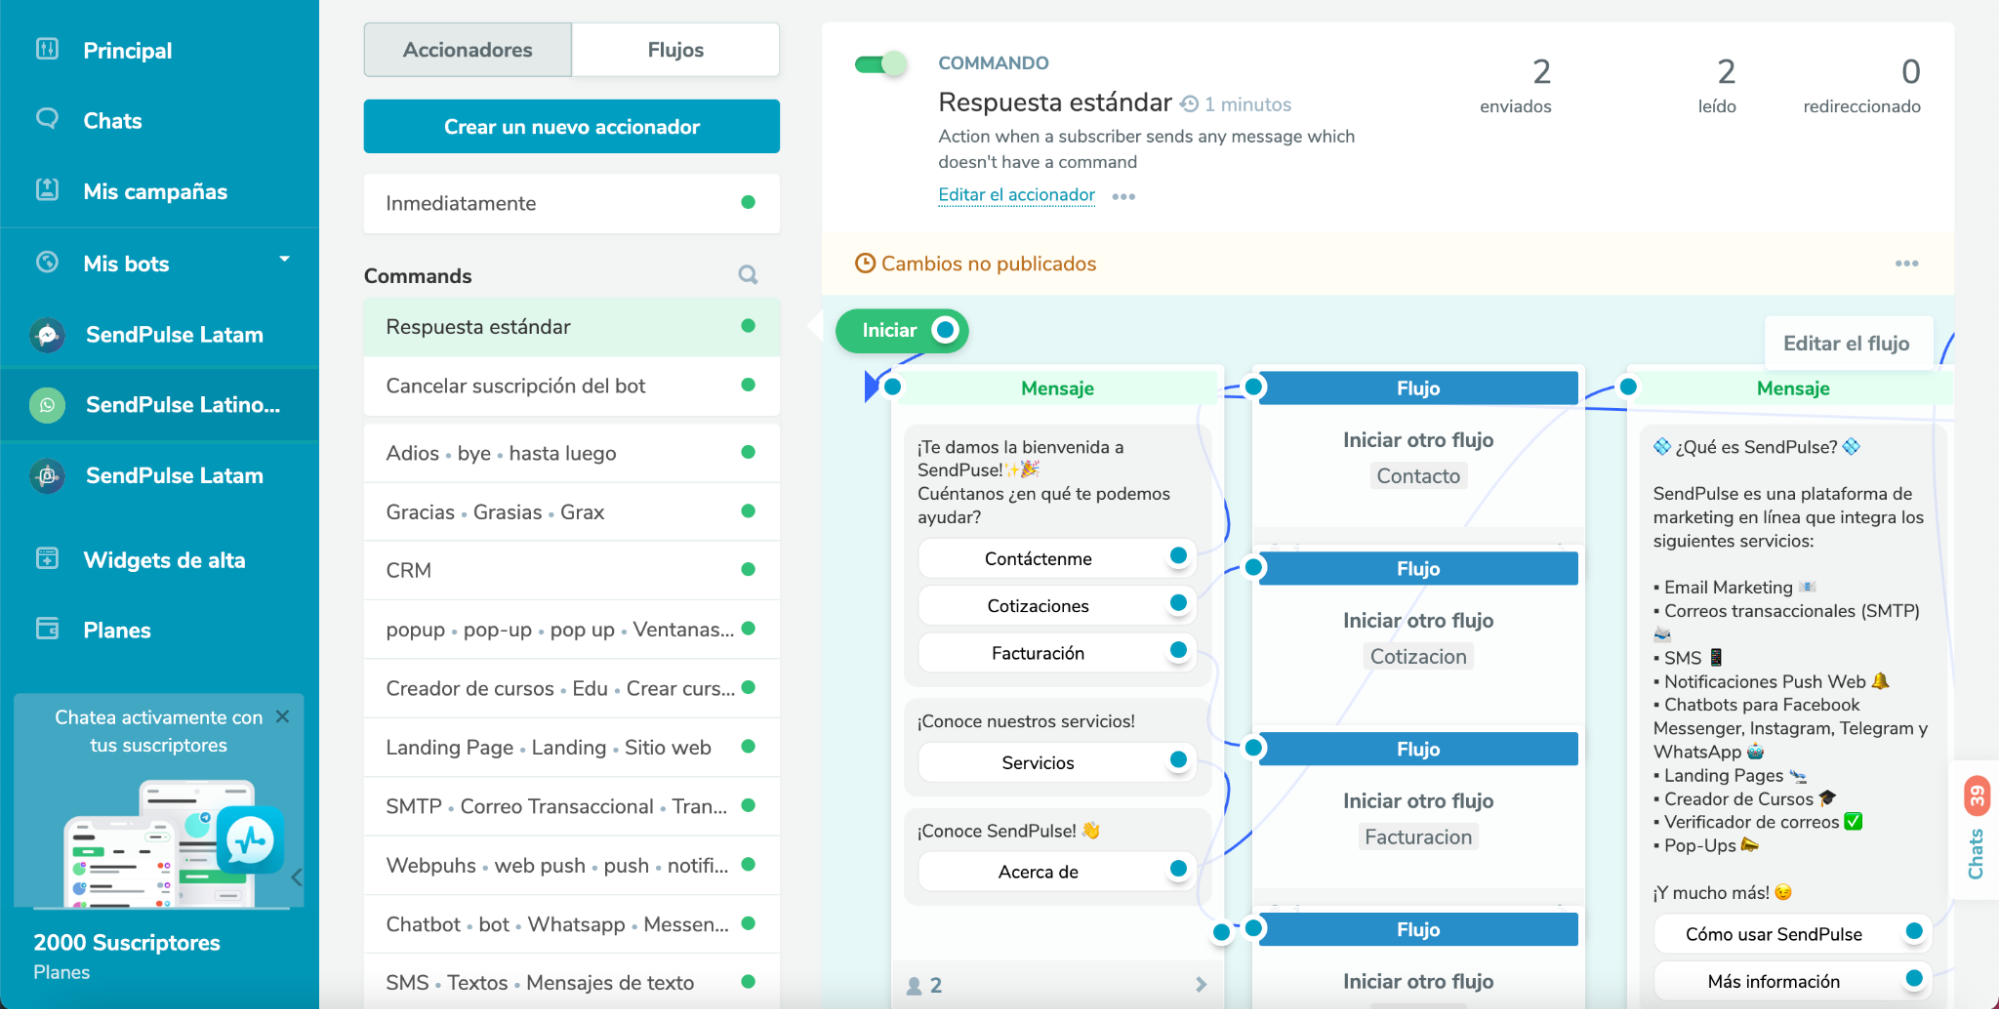
Task: Toggle the SMS Textos command status dot
Action: (748, 982)
